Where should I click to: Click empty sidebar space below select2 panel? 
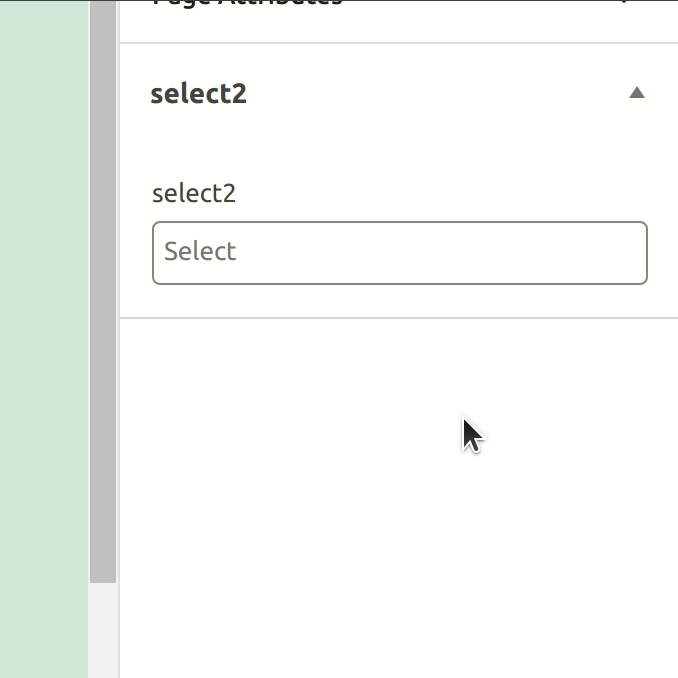399,497
